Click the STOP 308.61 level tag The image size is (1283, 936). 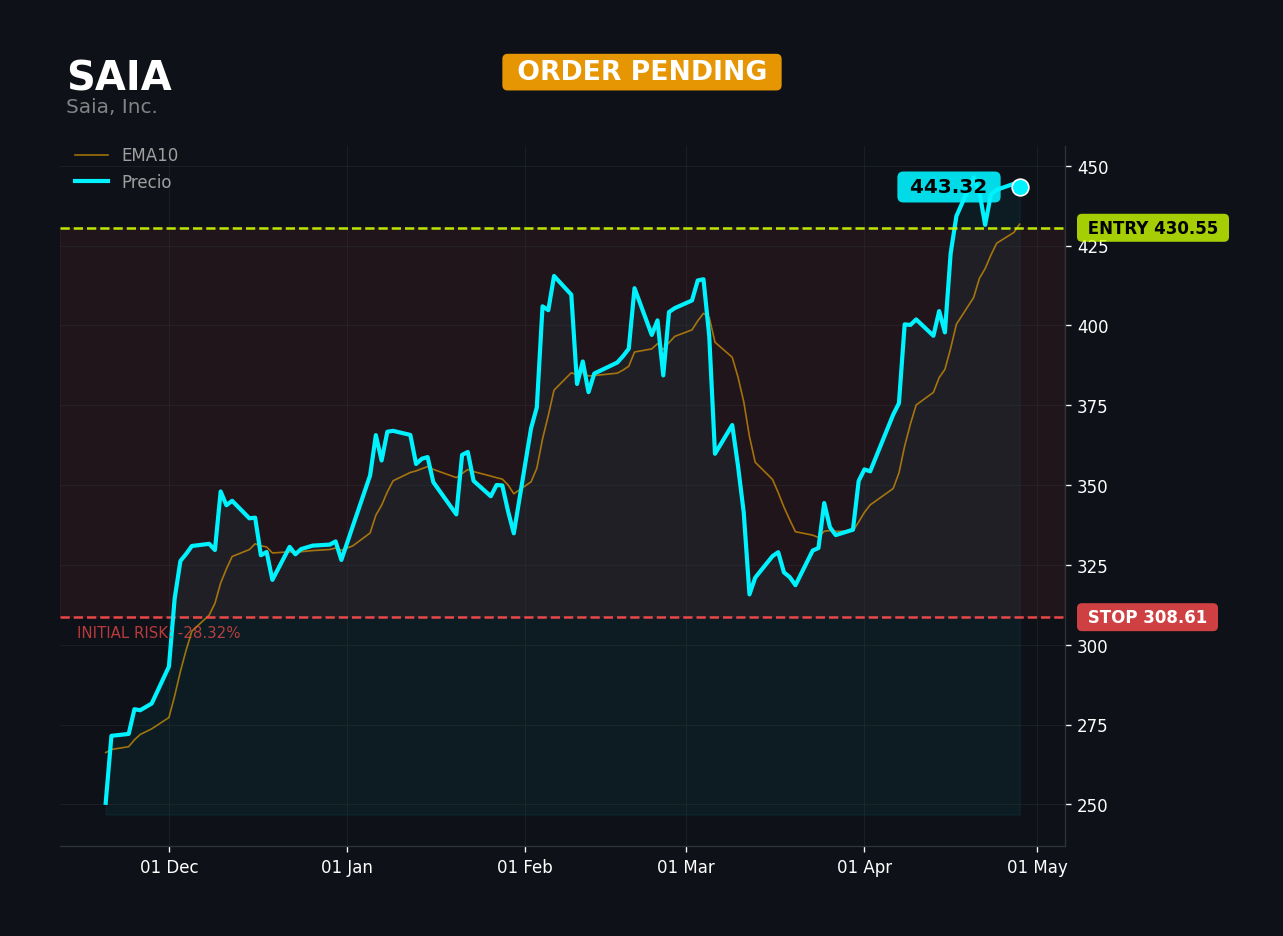(x=1147, y=617)
